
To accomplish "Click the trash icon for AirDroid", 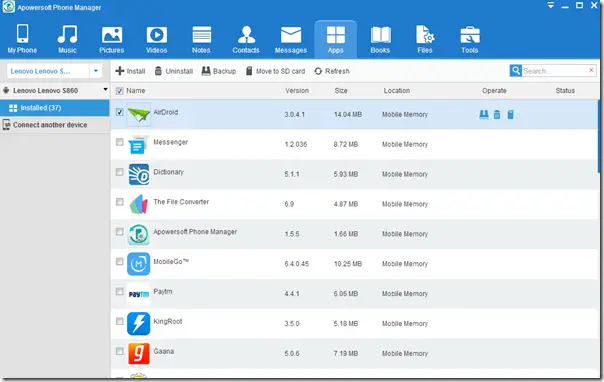I will click(497, 114).
